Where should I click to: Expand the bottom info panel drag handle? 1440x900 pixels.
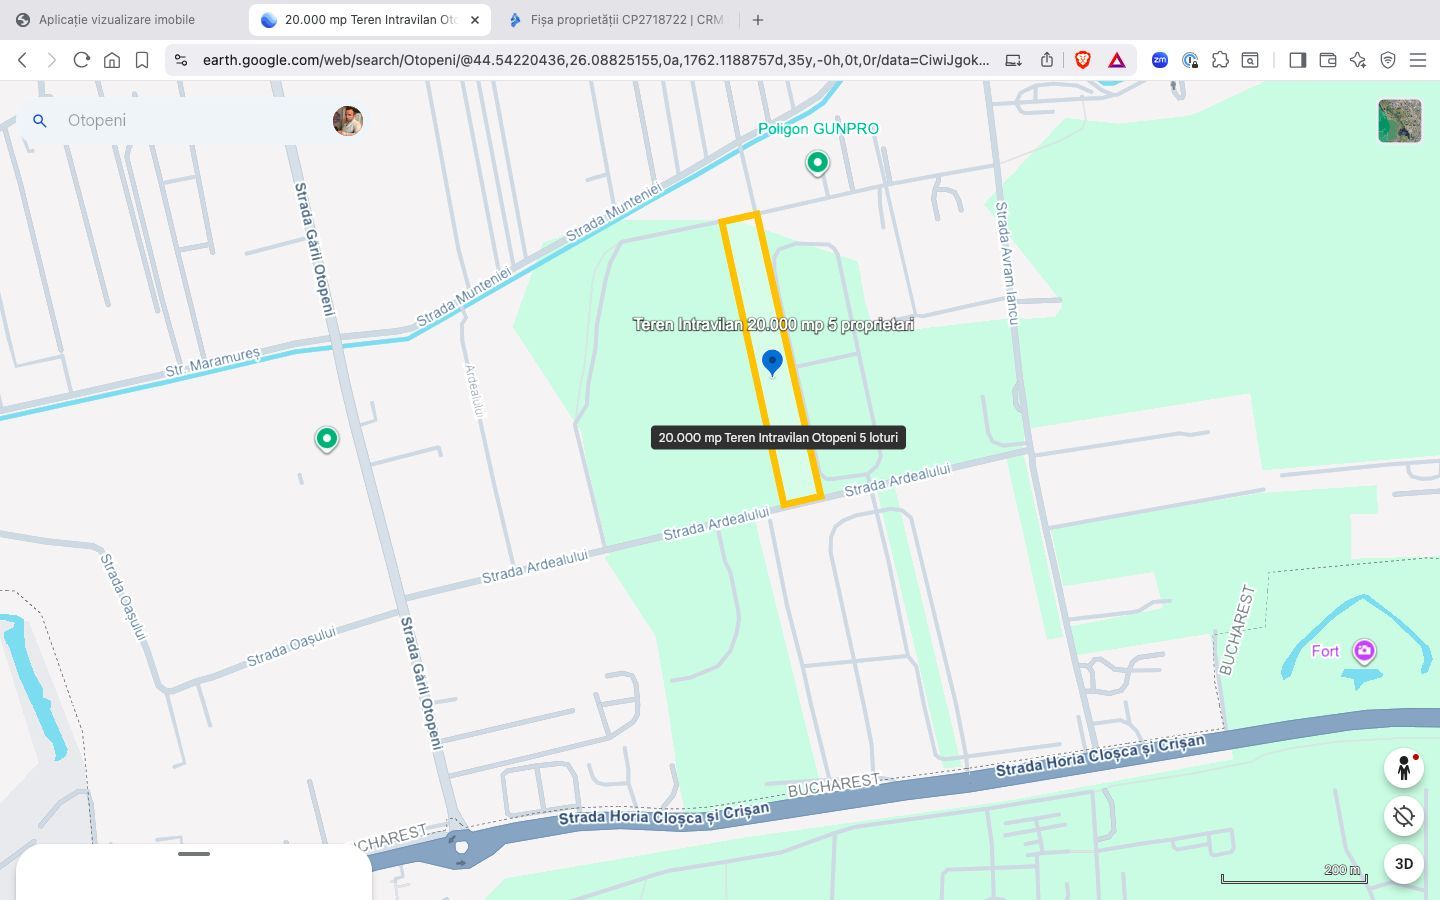point(194,854)
